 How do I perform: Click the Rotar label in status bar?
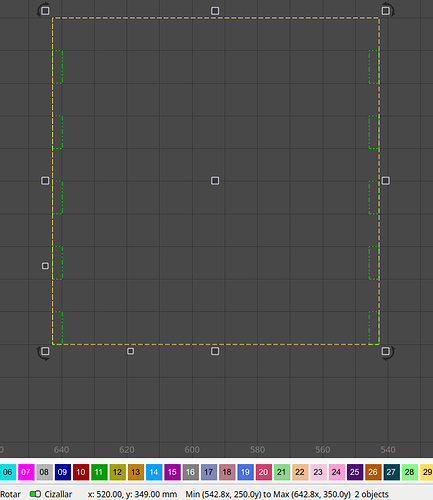coord(10,494)
